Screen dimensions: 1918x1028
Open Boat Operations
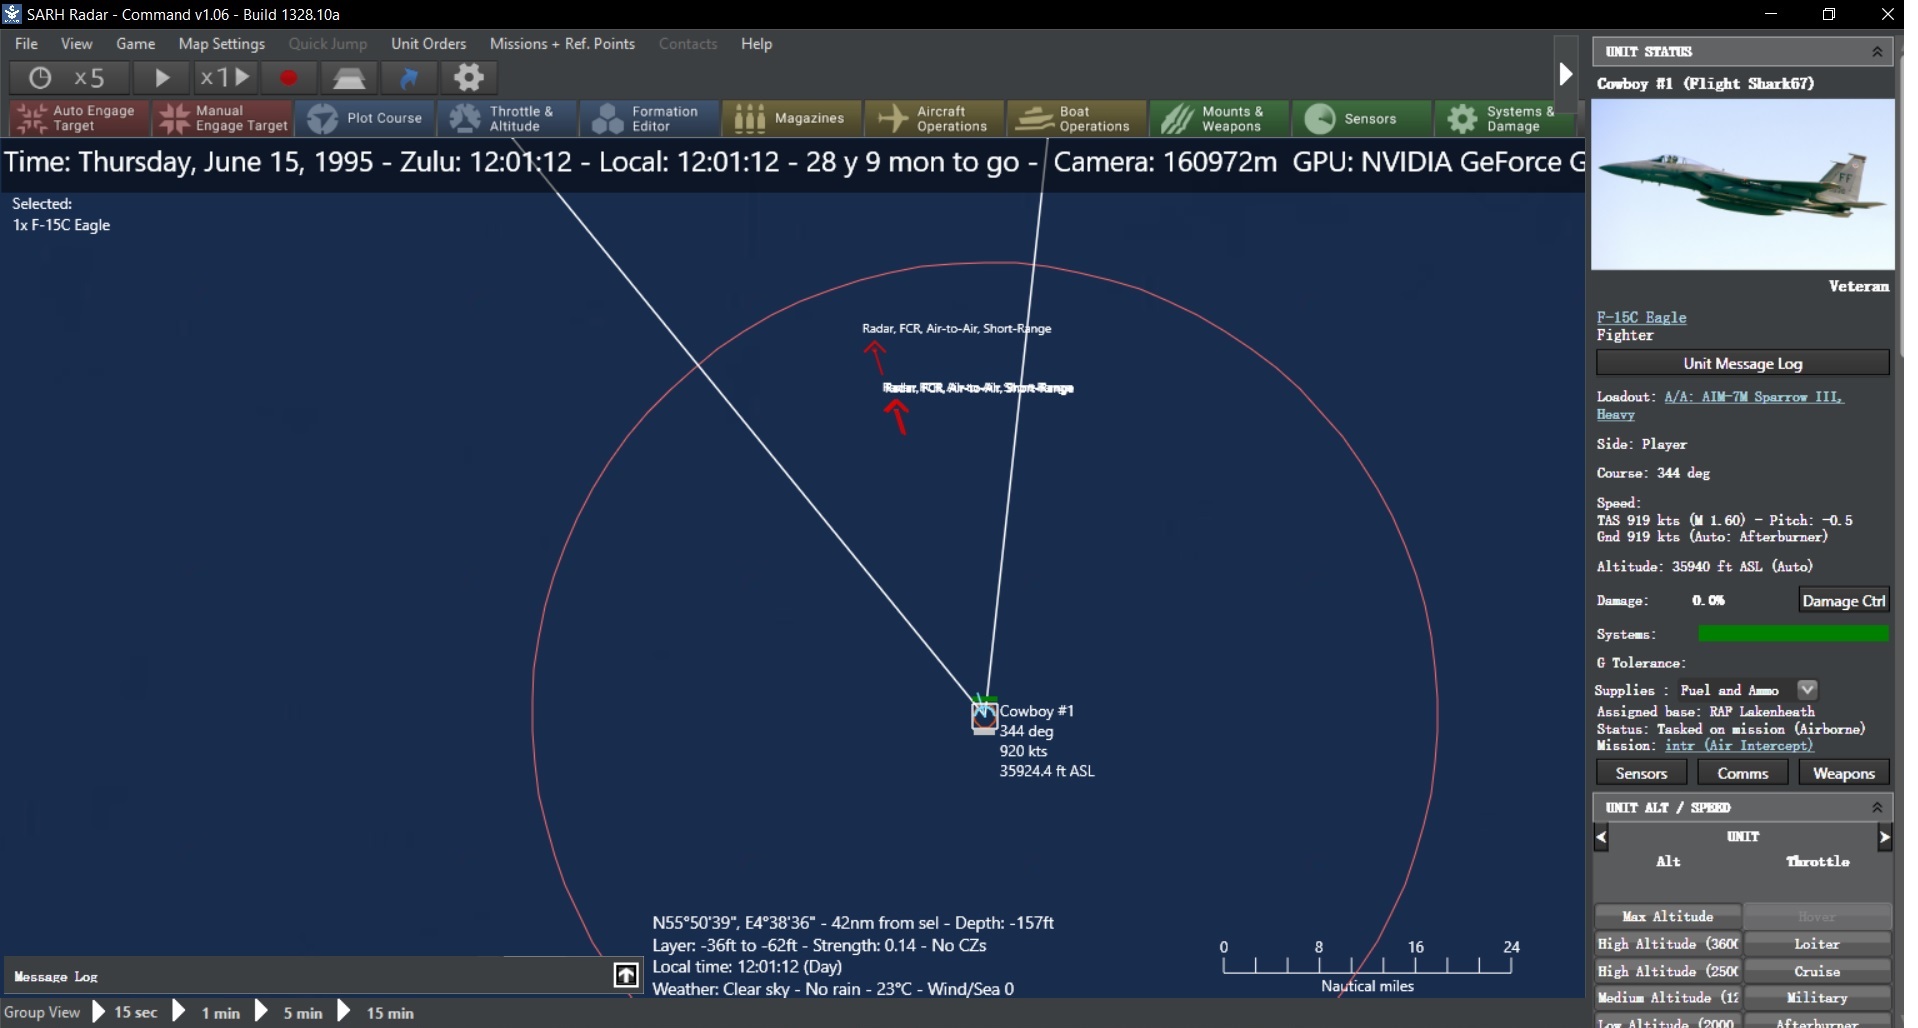pos(1077,118)
